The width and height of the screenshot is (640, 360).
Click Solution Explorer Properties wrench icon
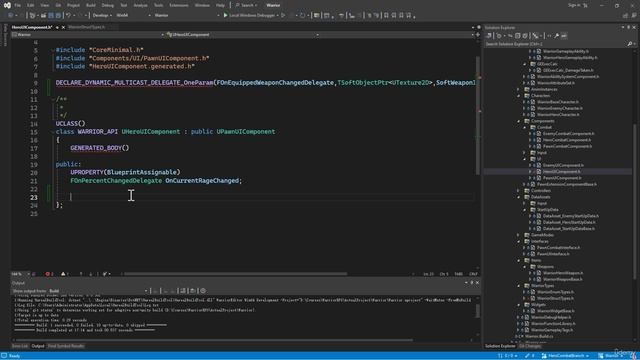[556, 36]
